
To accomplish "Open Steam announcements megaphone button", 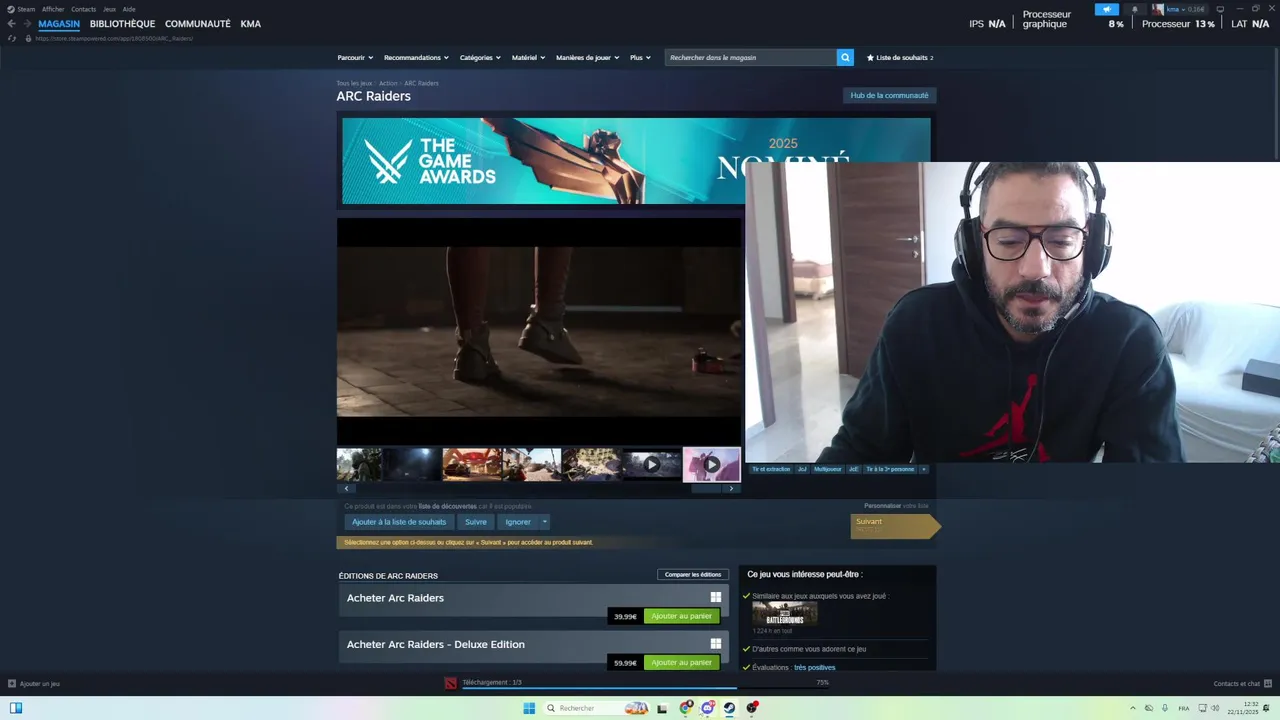I will [x=1107, y=9].
